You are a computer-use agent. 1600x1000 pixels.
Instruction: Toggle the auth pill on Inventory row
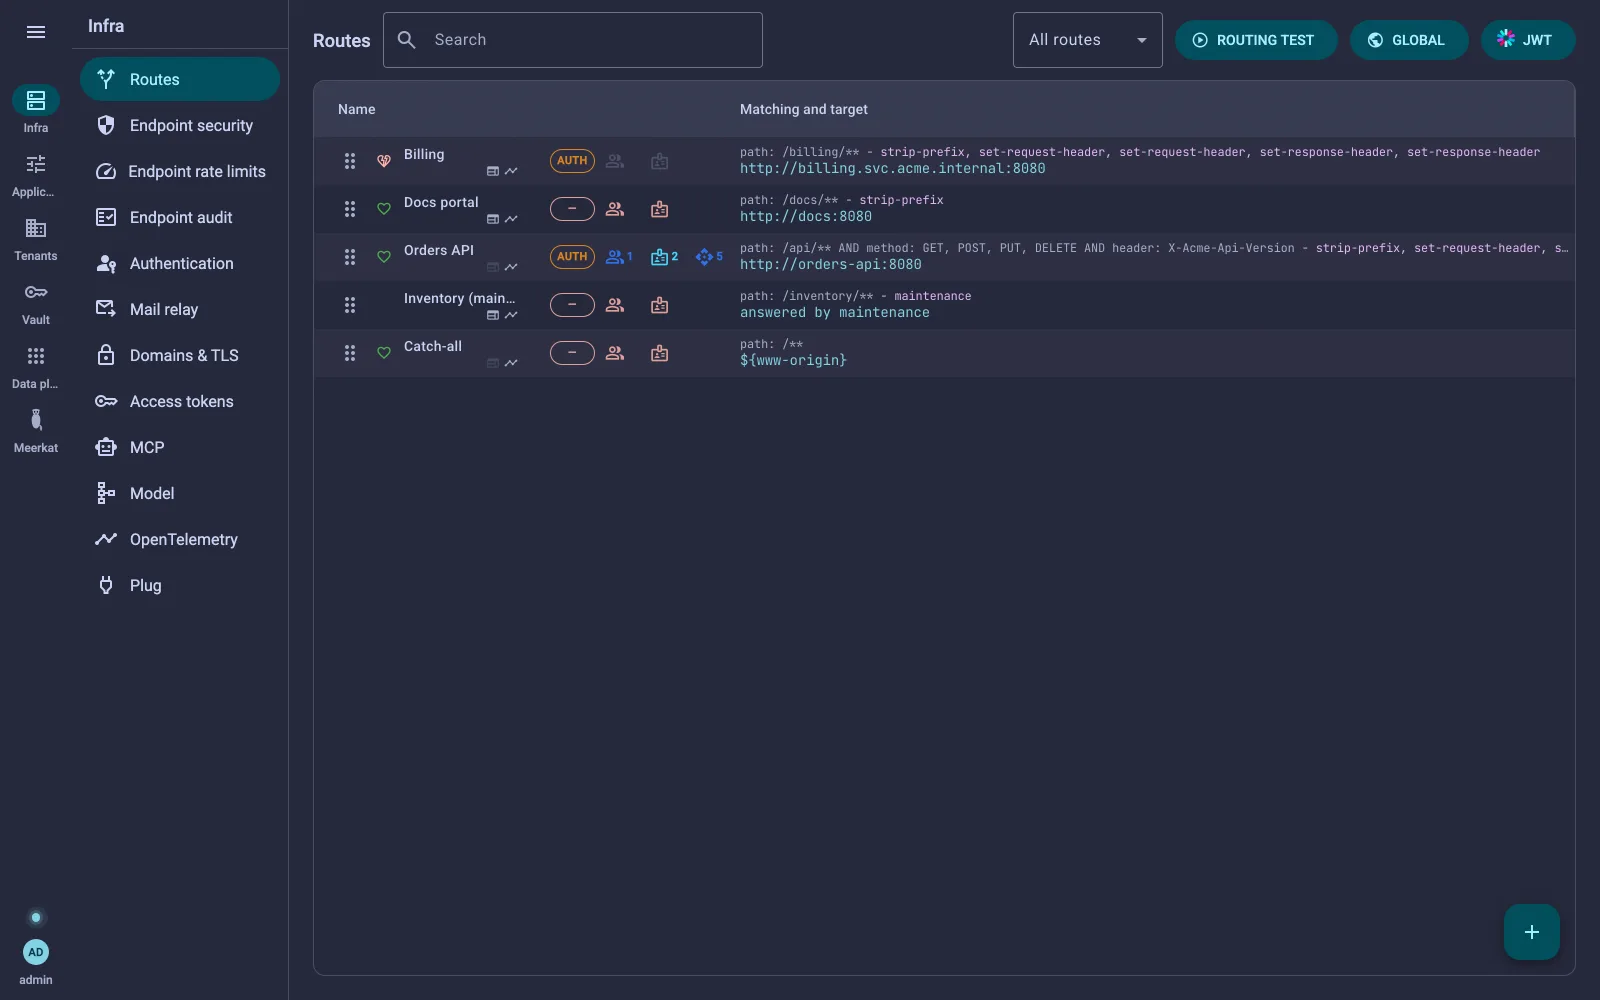coord(572,305)
